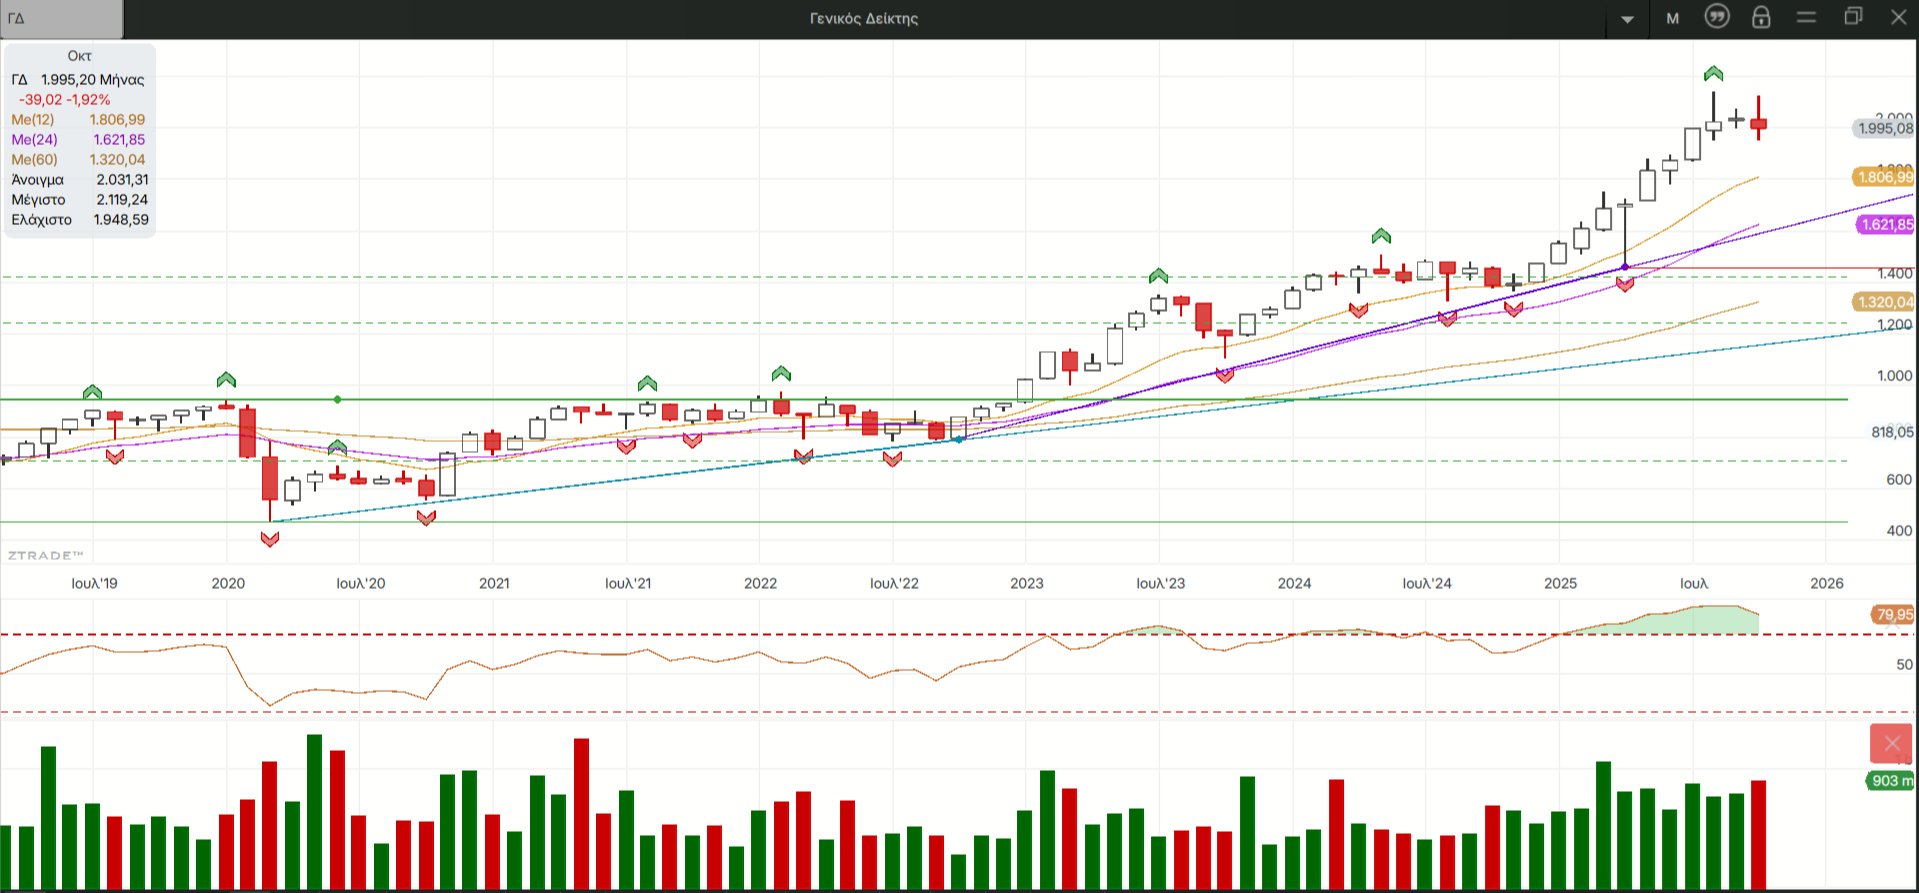Click the M monthly timeframe selector
This screenshot has width=1919, height=893.
(x=1672, y=19)
